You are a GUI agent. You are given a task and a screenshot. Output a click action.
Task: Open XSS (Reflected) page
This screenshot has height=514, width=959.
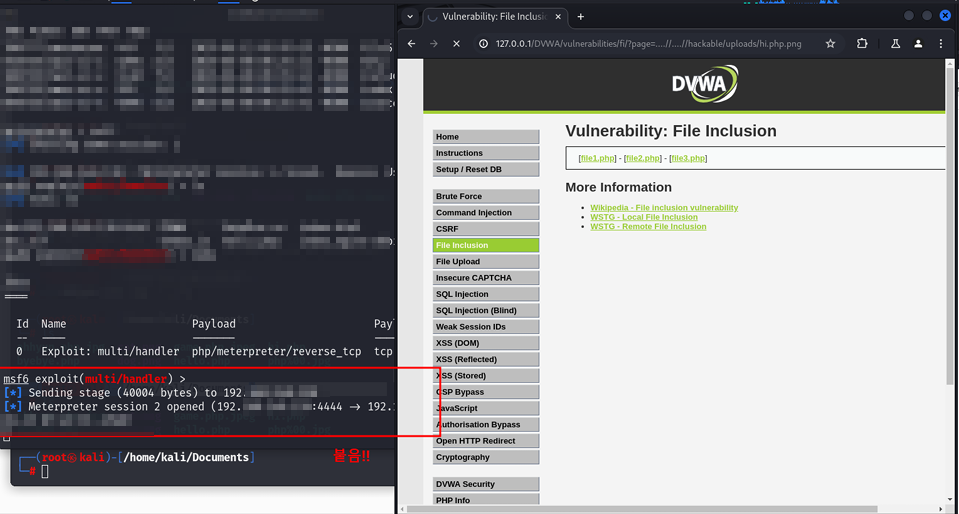tap(486, 359)
